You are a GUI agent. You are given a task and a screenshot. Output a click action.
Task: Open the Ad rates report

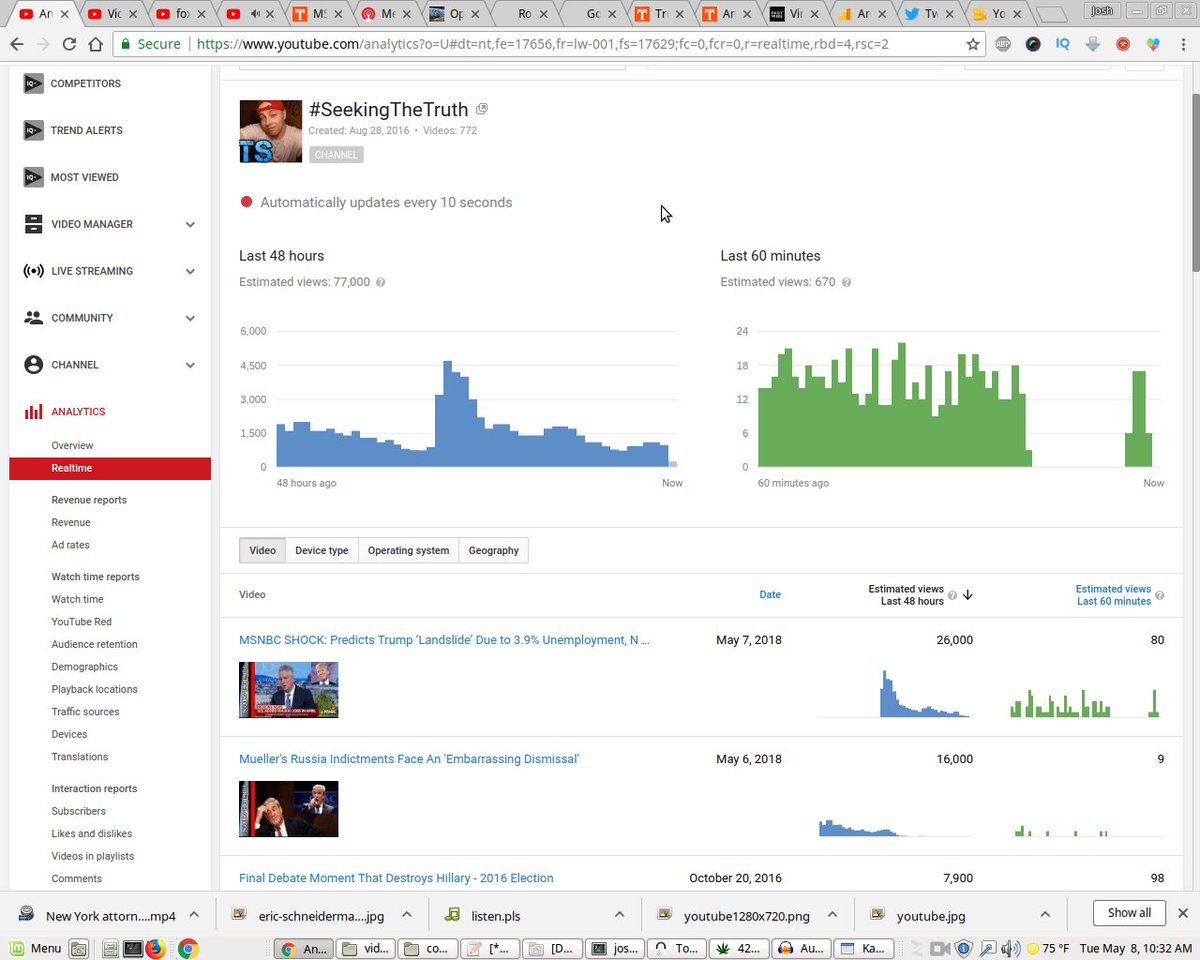pos(70,545)
